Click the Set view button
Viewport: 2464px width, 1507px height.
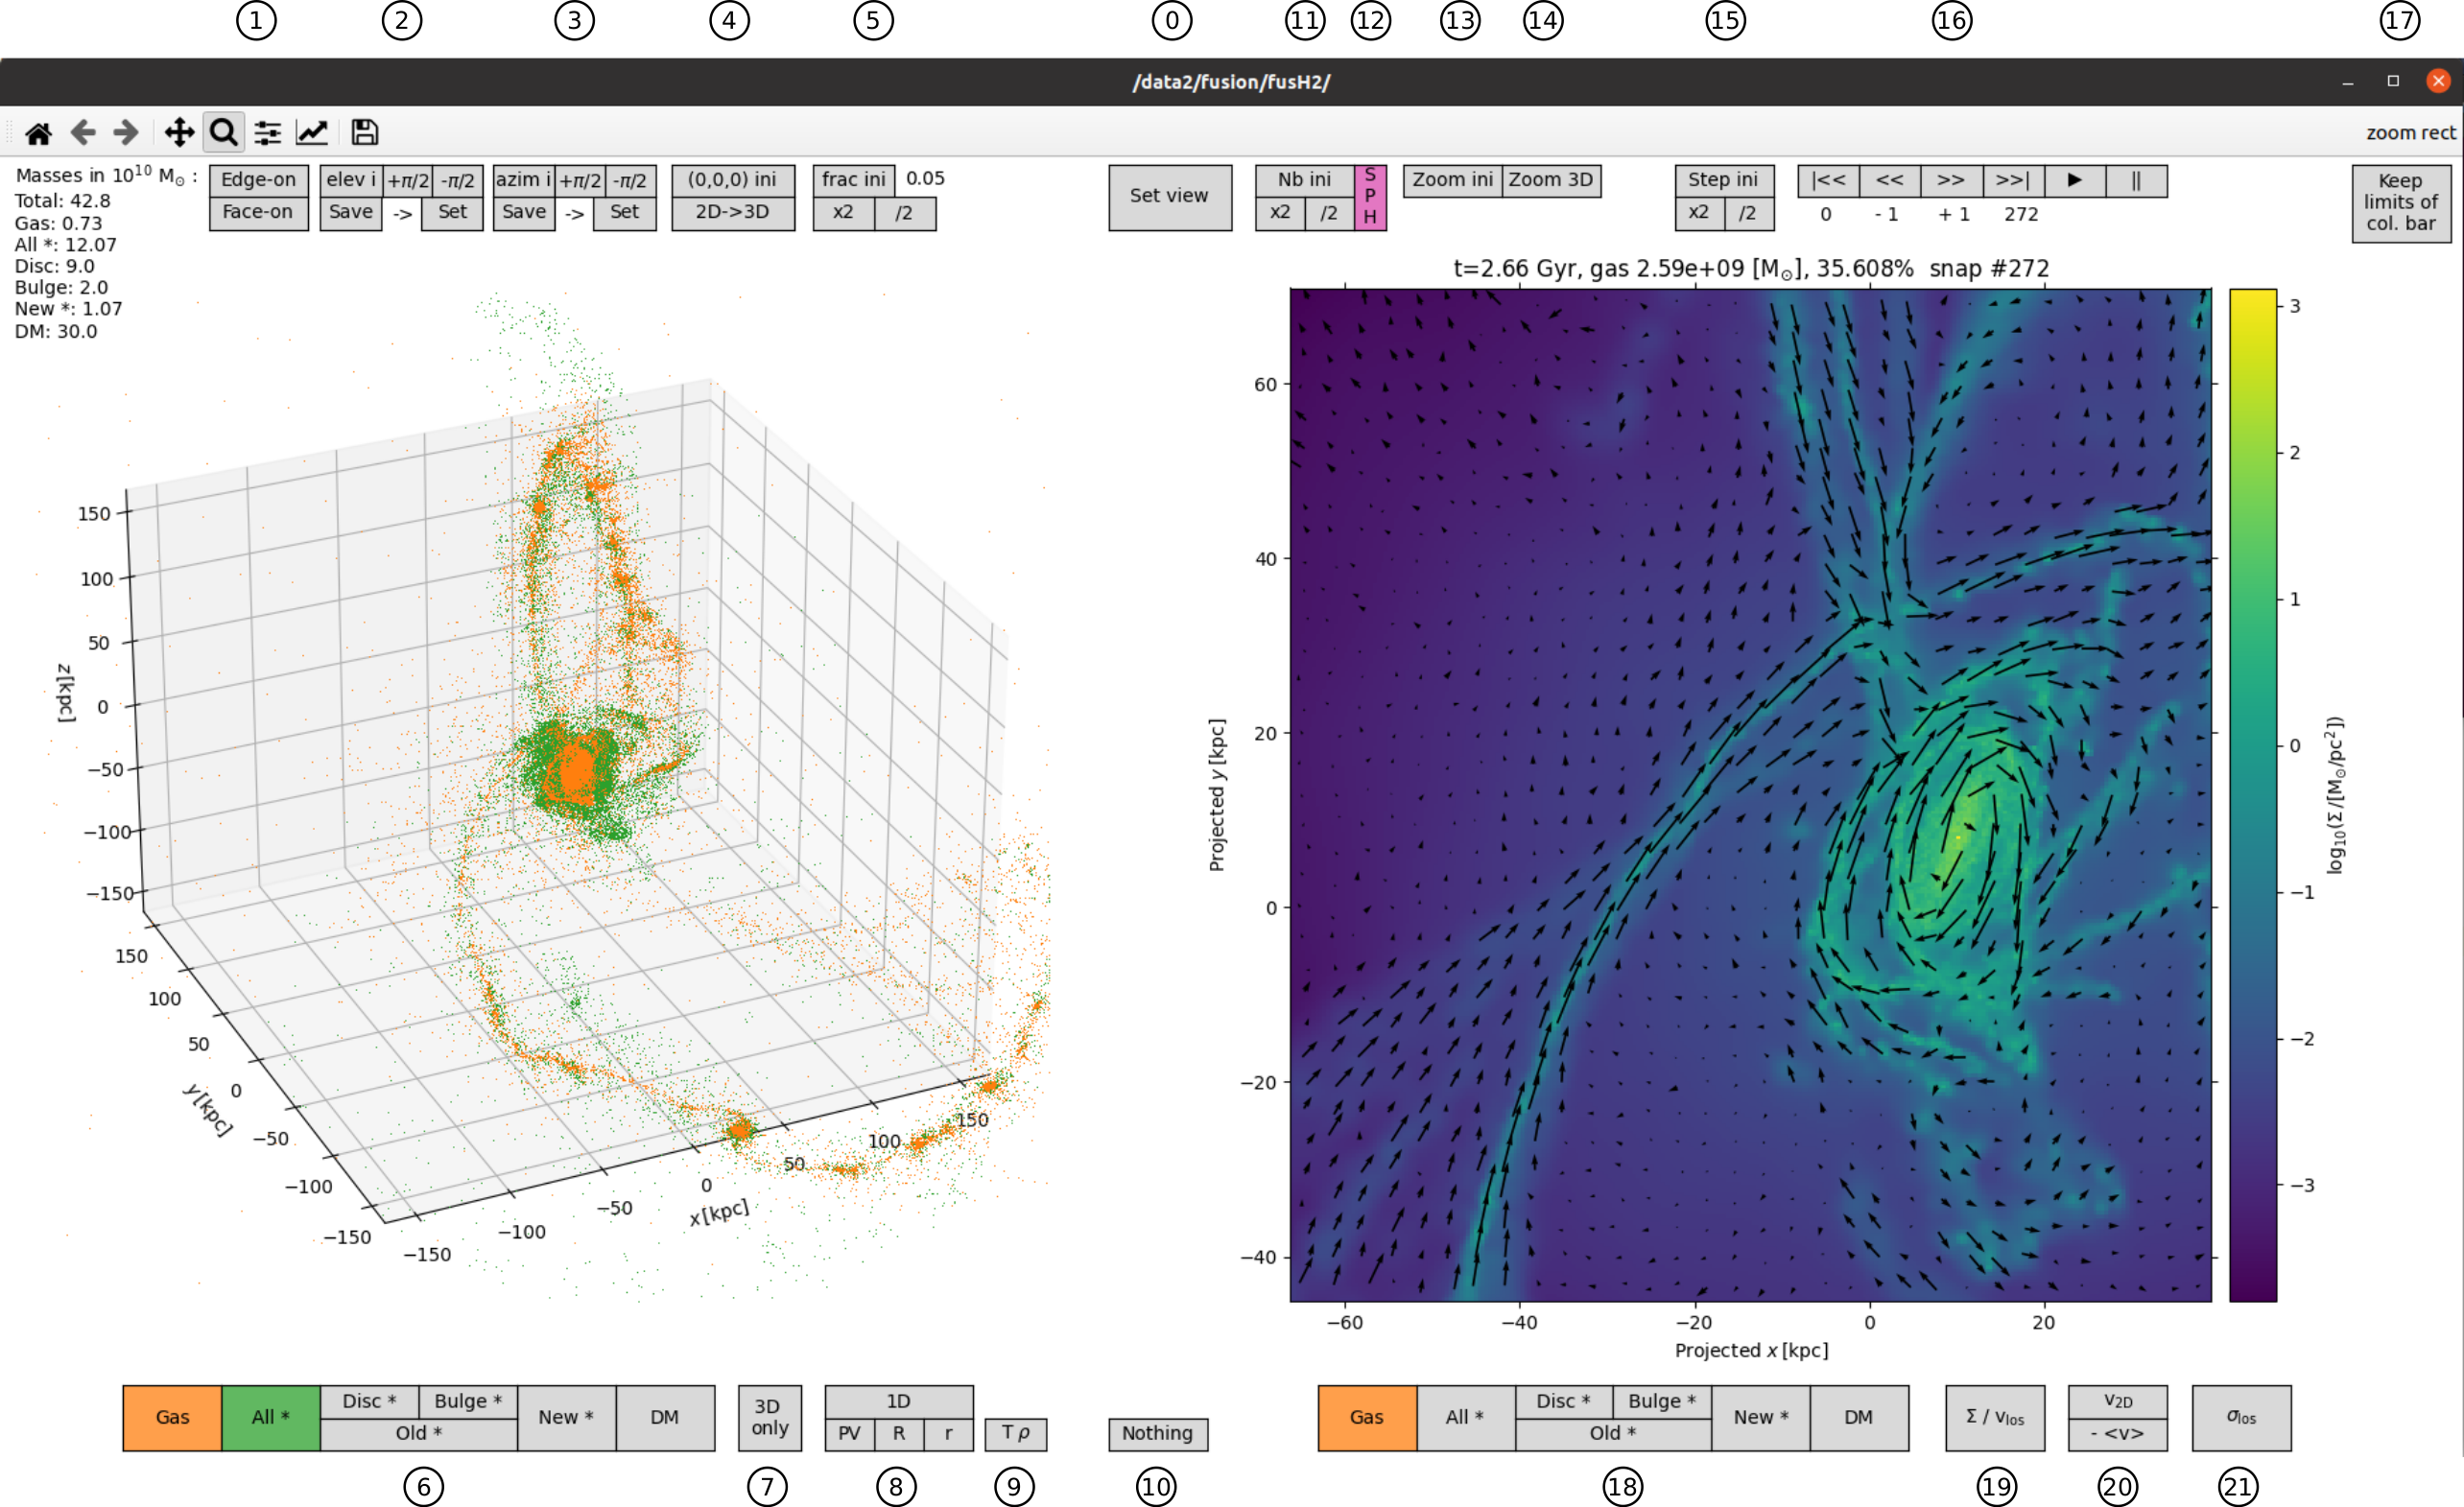[1170, 197]
